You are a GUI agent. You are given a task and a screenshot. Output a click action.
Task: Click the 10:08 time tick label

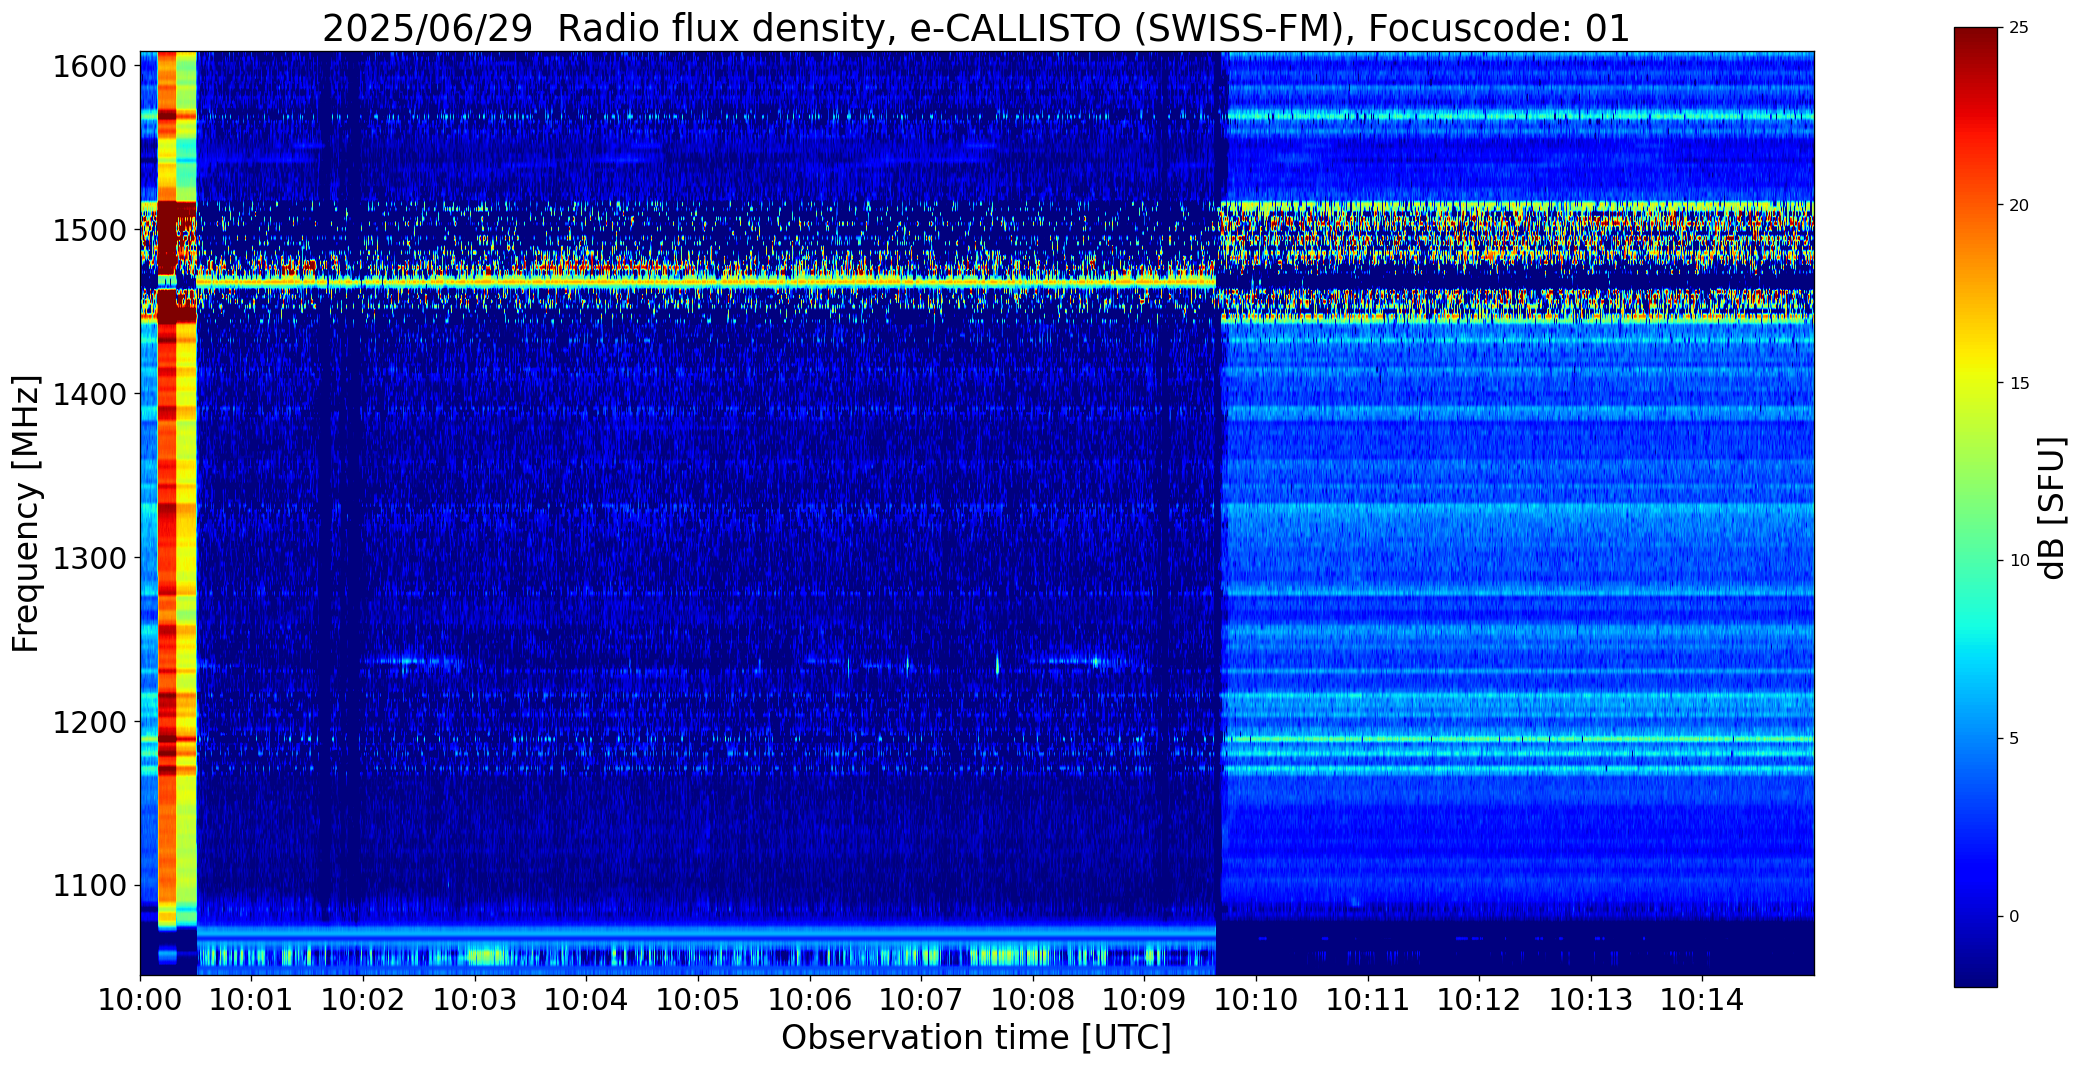tap(1033, 1000)
